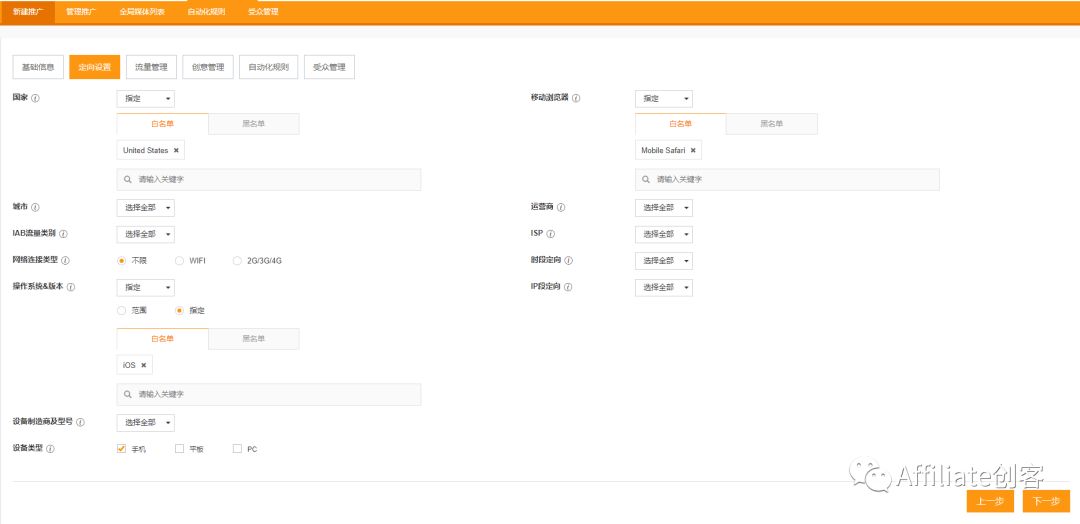The image size is (1080, 524).
Task: Click the 上一步 button
Action: click(x=990, y=501)
